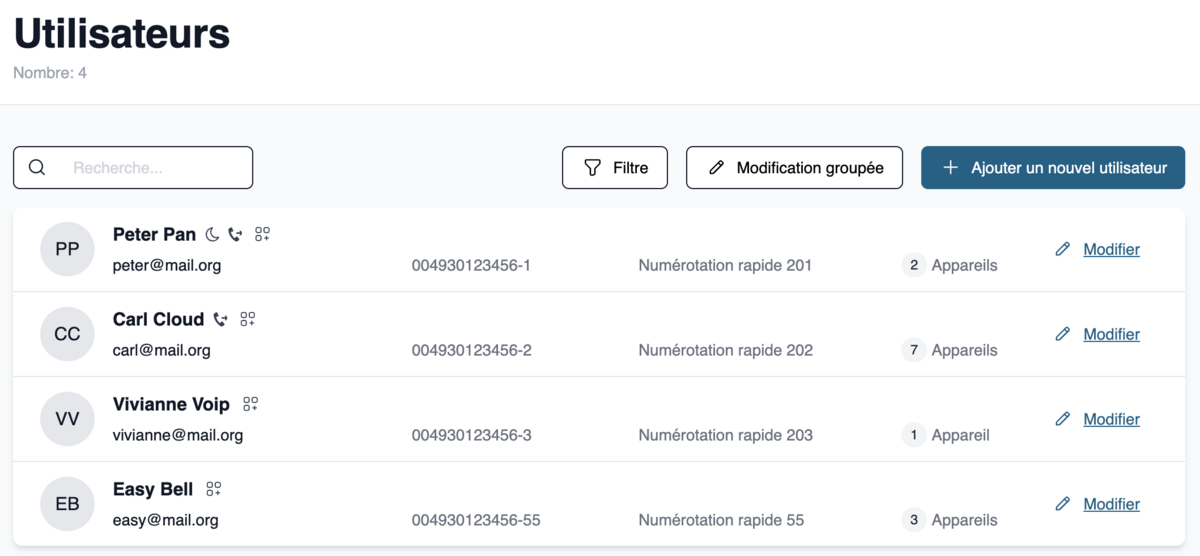This screenshot has width=1200, height=556.
Task: Click the apps grid icon beside Carl Cloud
Action: 247,320
